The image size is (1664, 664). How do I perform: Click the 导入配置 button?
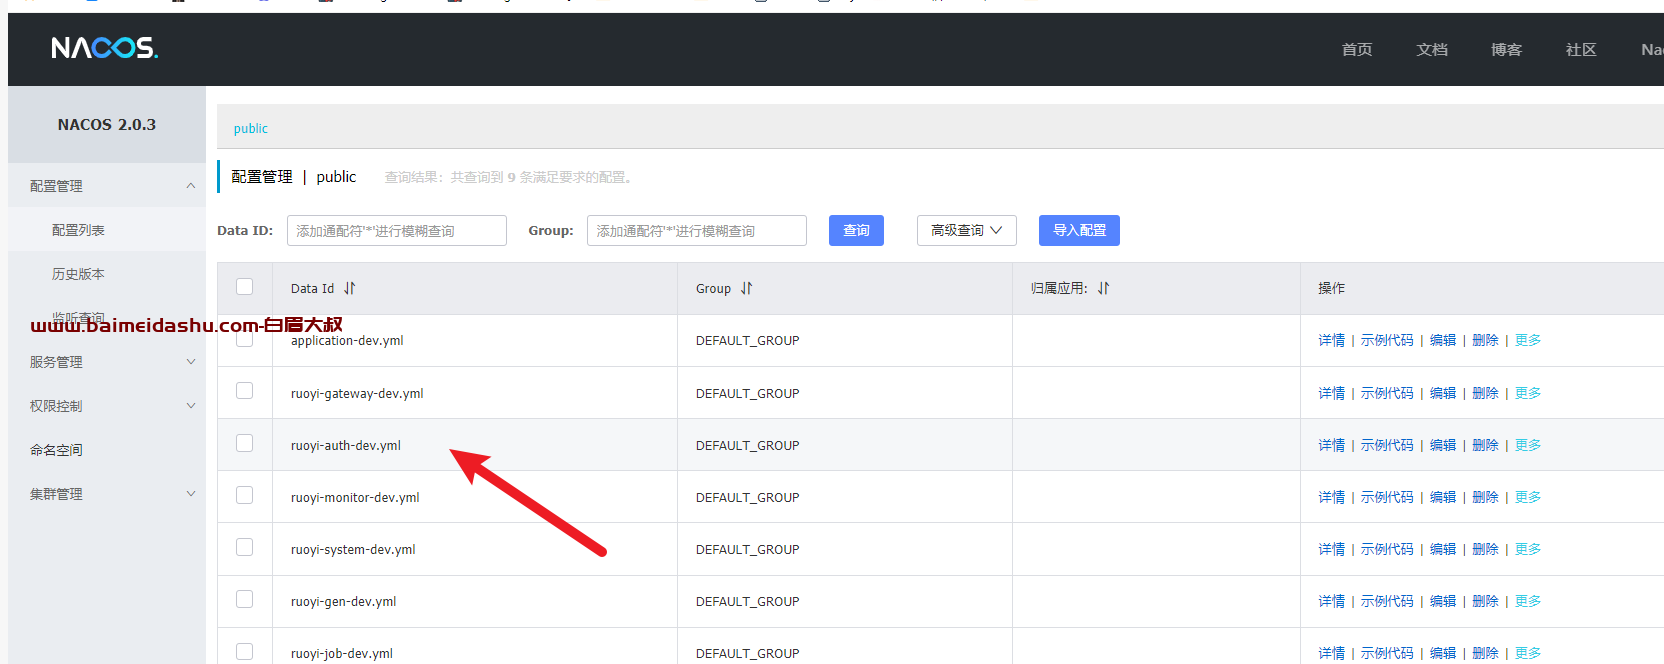click(x=1079, y=230)
